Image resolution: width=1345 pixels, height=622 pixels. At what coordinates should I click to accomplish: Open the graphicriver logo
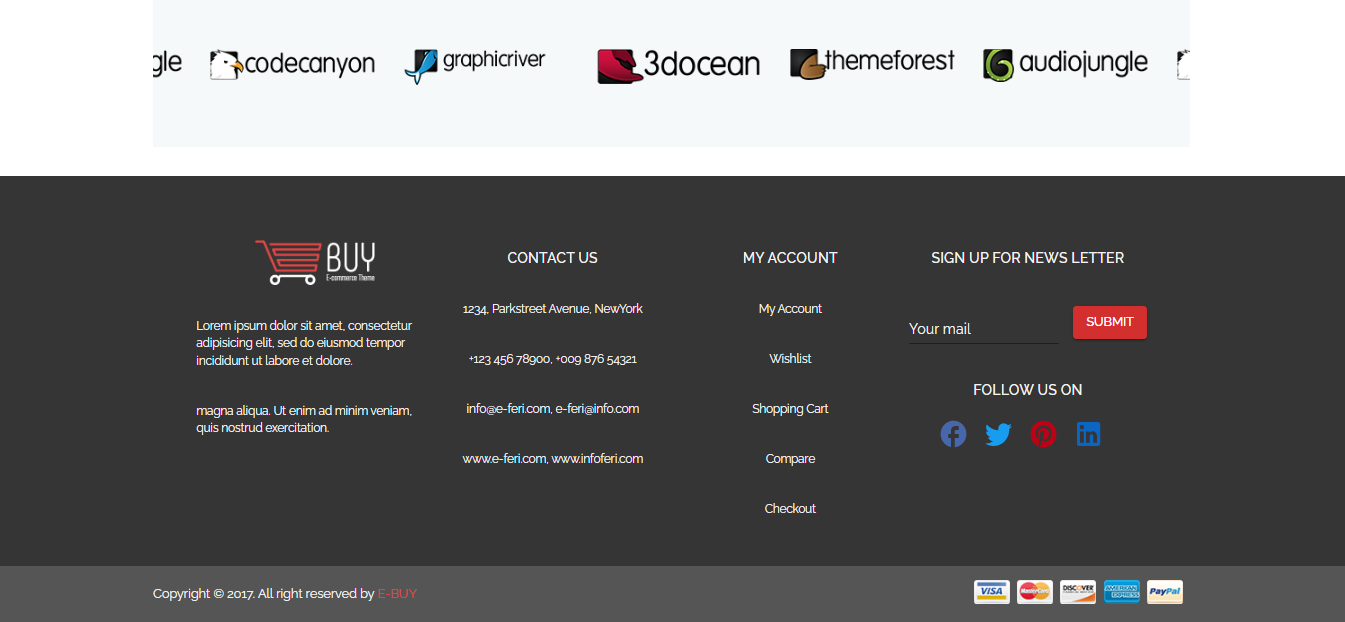click(x=476, y=62)
